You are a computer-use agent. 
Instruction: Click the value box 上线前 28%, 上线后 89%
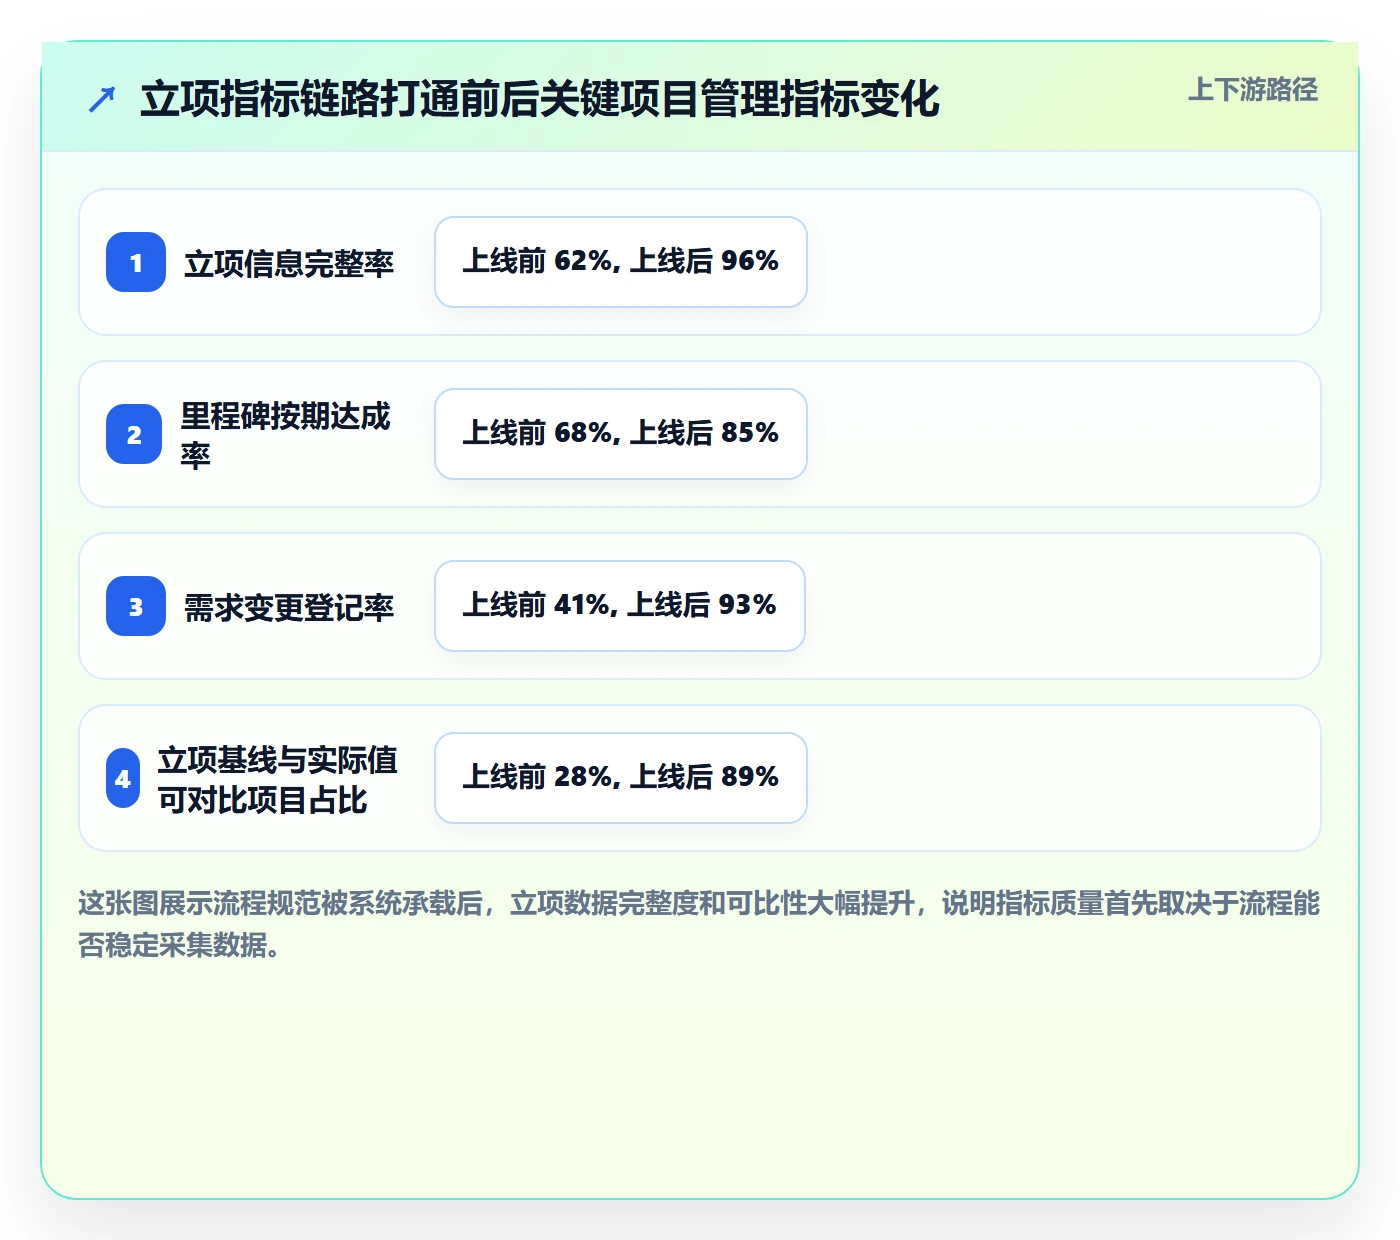tap(621, 778)
